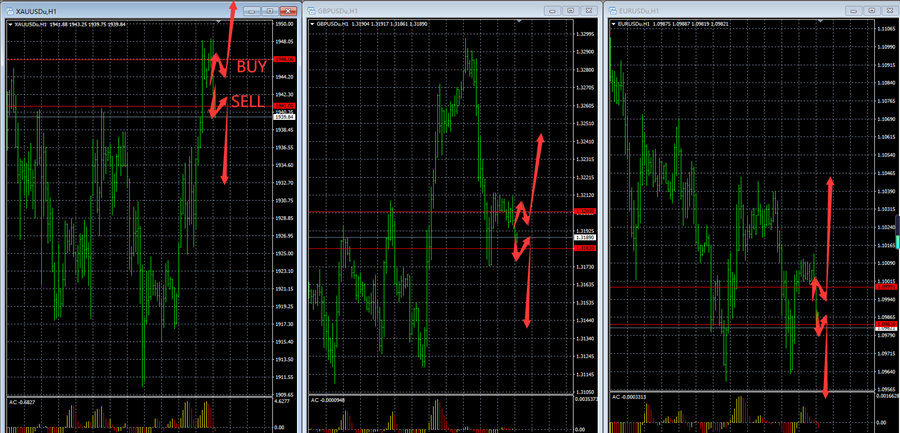Maximize the XAUUSDu,H1 chart window
Viewport: 900px width, 433px height.
coord(268,9)
